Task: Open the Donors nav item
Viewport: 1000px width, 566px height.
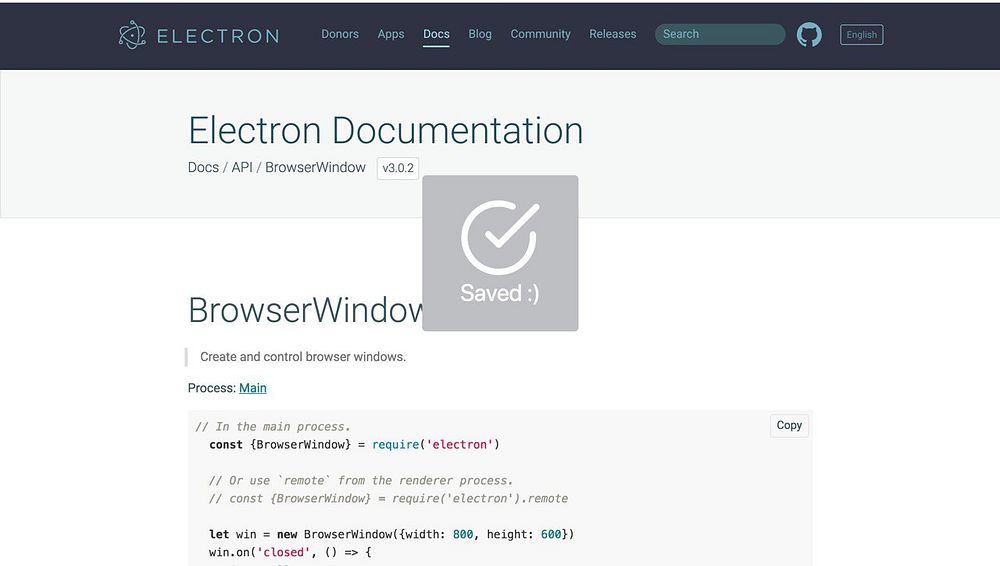Action: coord(340,34)
